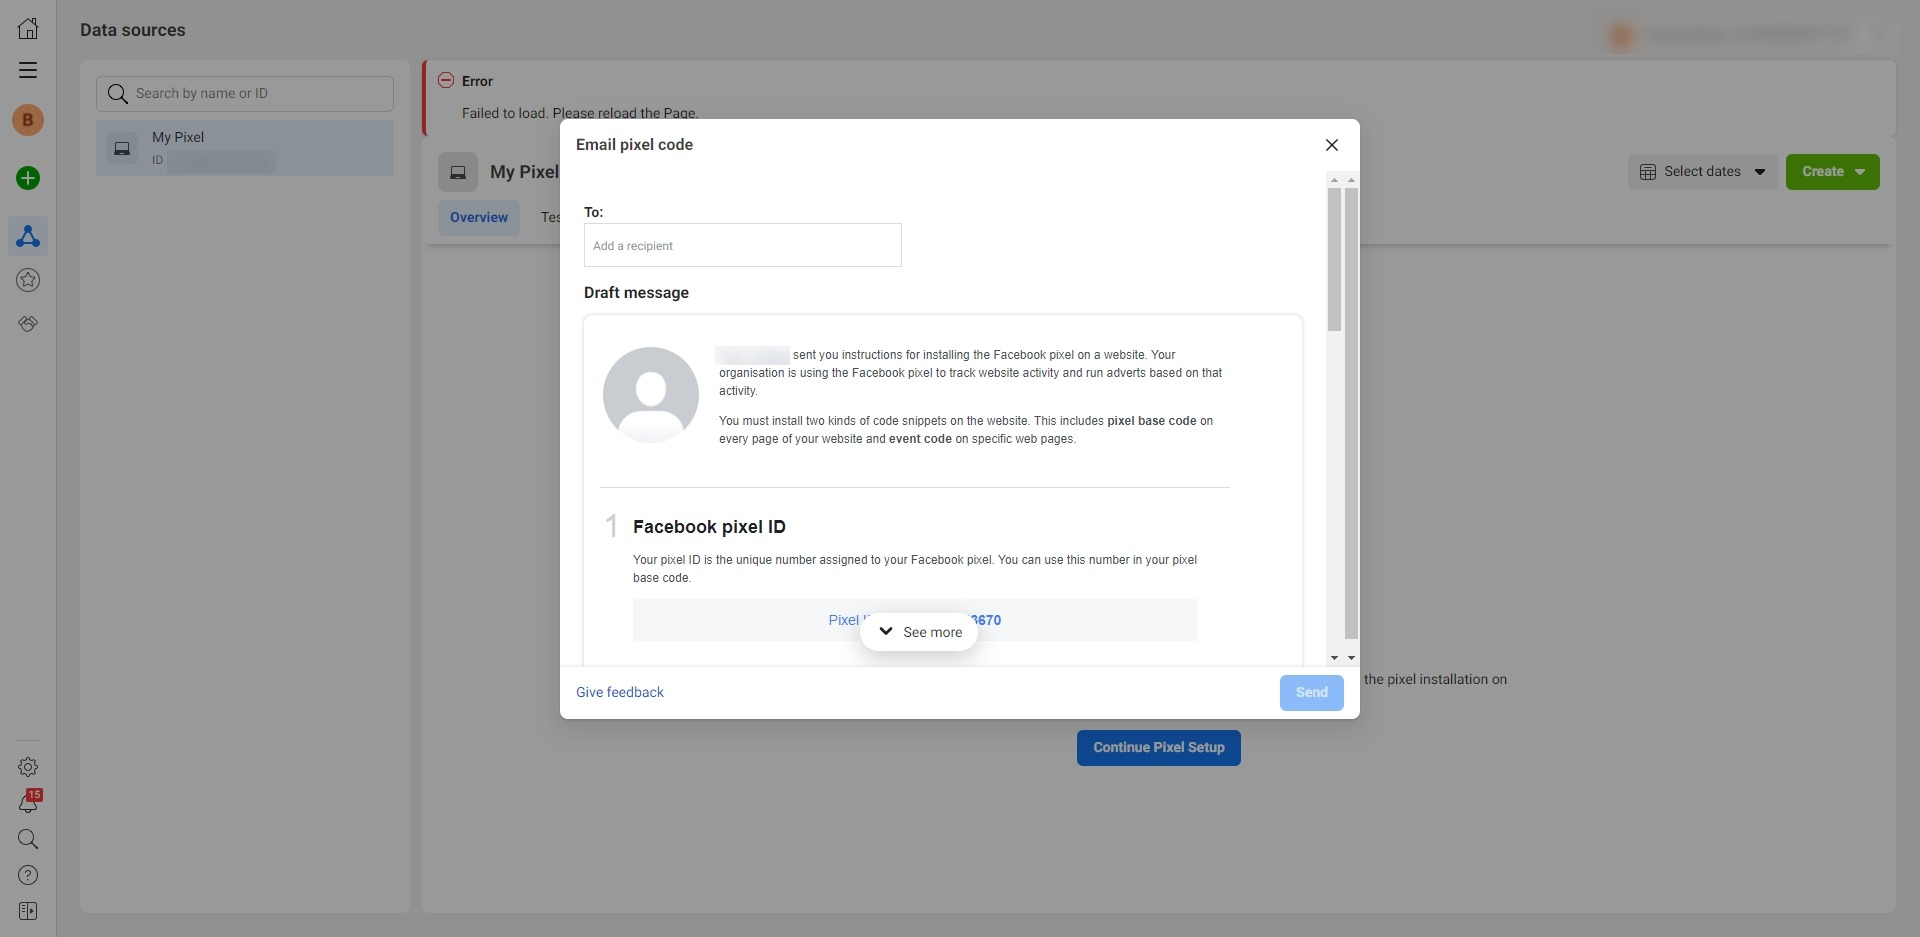Expand the See more draft message
Screen dimensions: 1920x937
tap(919, 632)
